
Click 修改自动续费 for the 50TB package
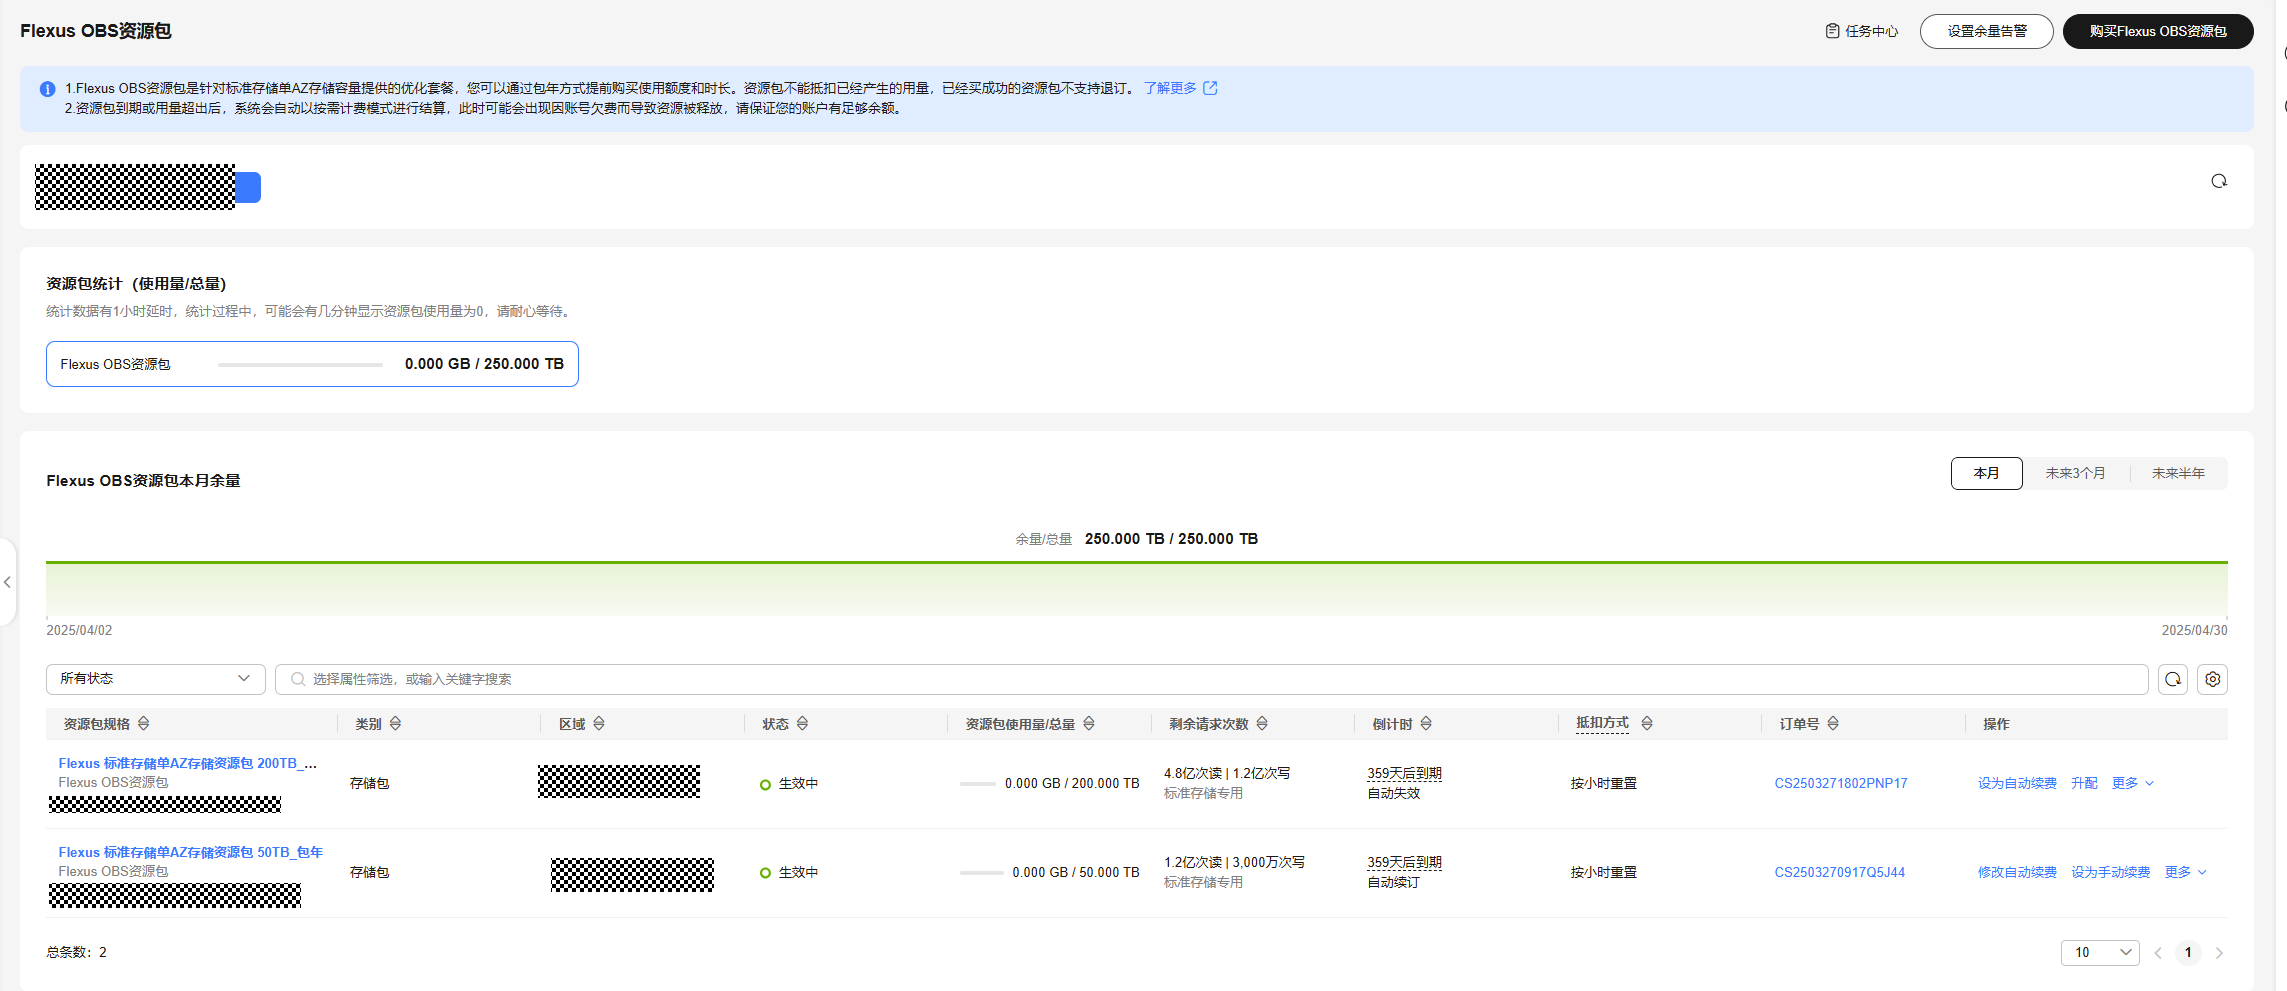click(2017, 872)
